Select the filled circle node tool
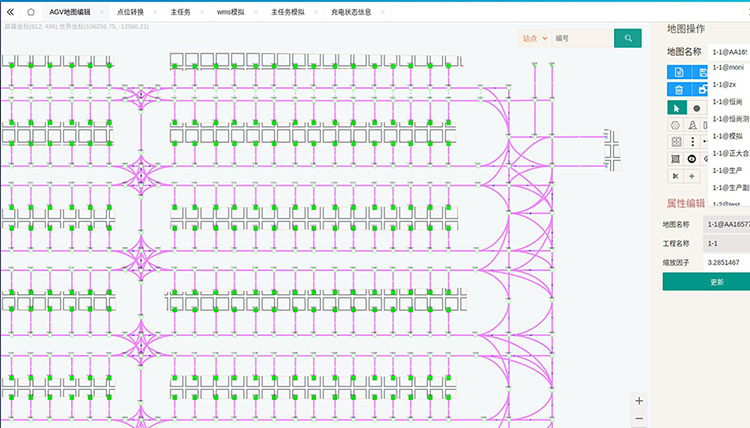750x428 pixels. coord(696,108)
